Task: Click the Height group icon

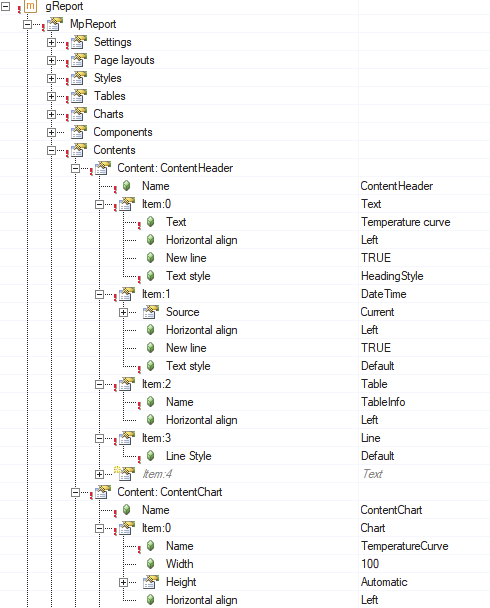Action: pyautogui.click(x=151, y=582)
